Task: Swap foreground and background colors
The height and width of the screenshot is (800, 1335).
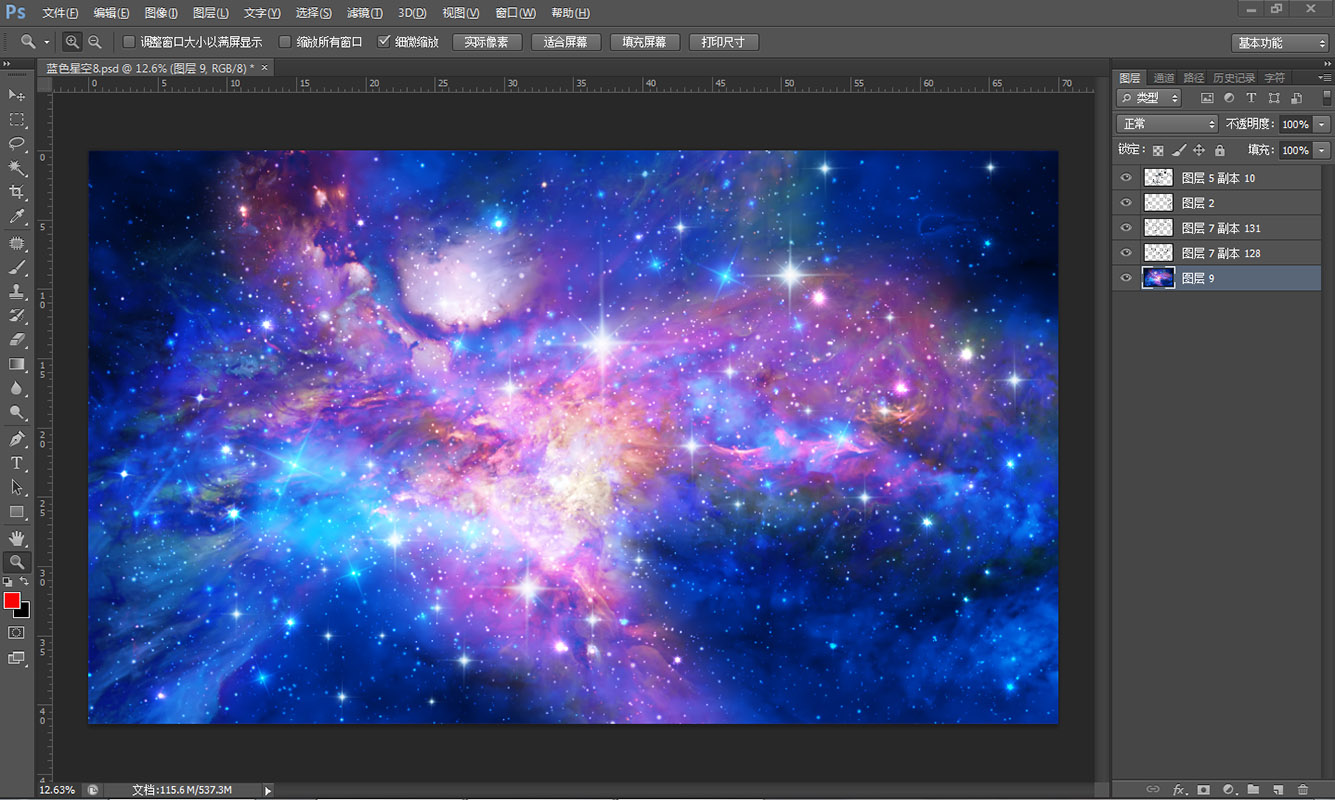Action: (x=25, y=581)
